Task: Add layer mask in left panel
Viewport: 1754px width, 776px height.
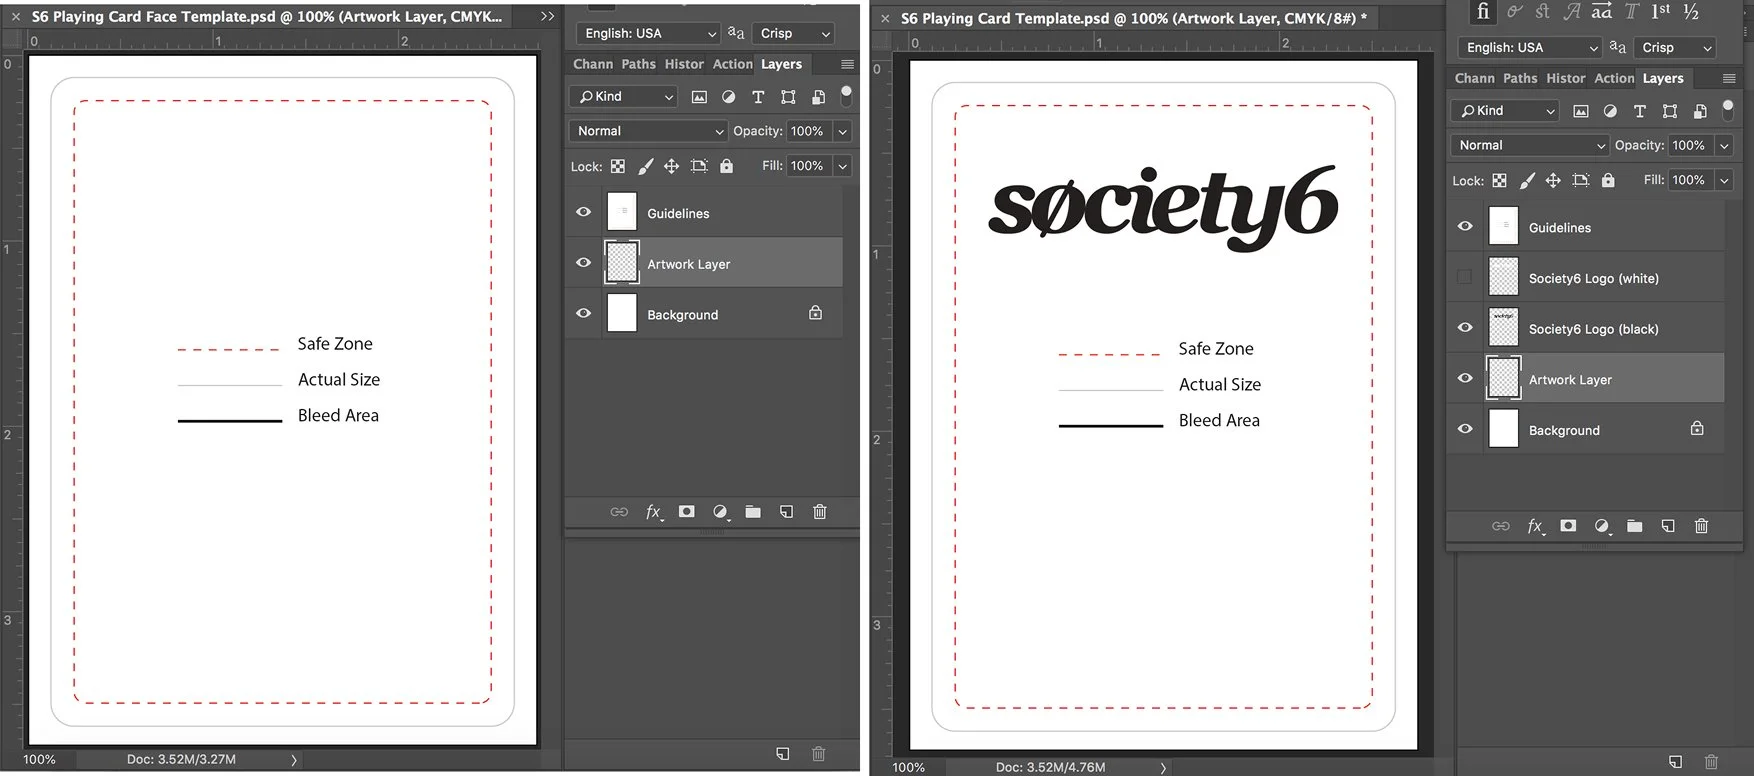Action: [x=686, y=511]
